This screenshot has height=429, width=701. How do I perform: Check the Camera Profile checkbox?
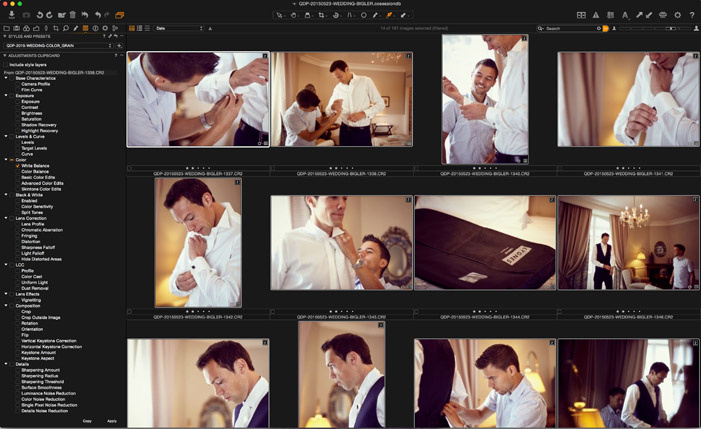[x=17, y=84]
